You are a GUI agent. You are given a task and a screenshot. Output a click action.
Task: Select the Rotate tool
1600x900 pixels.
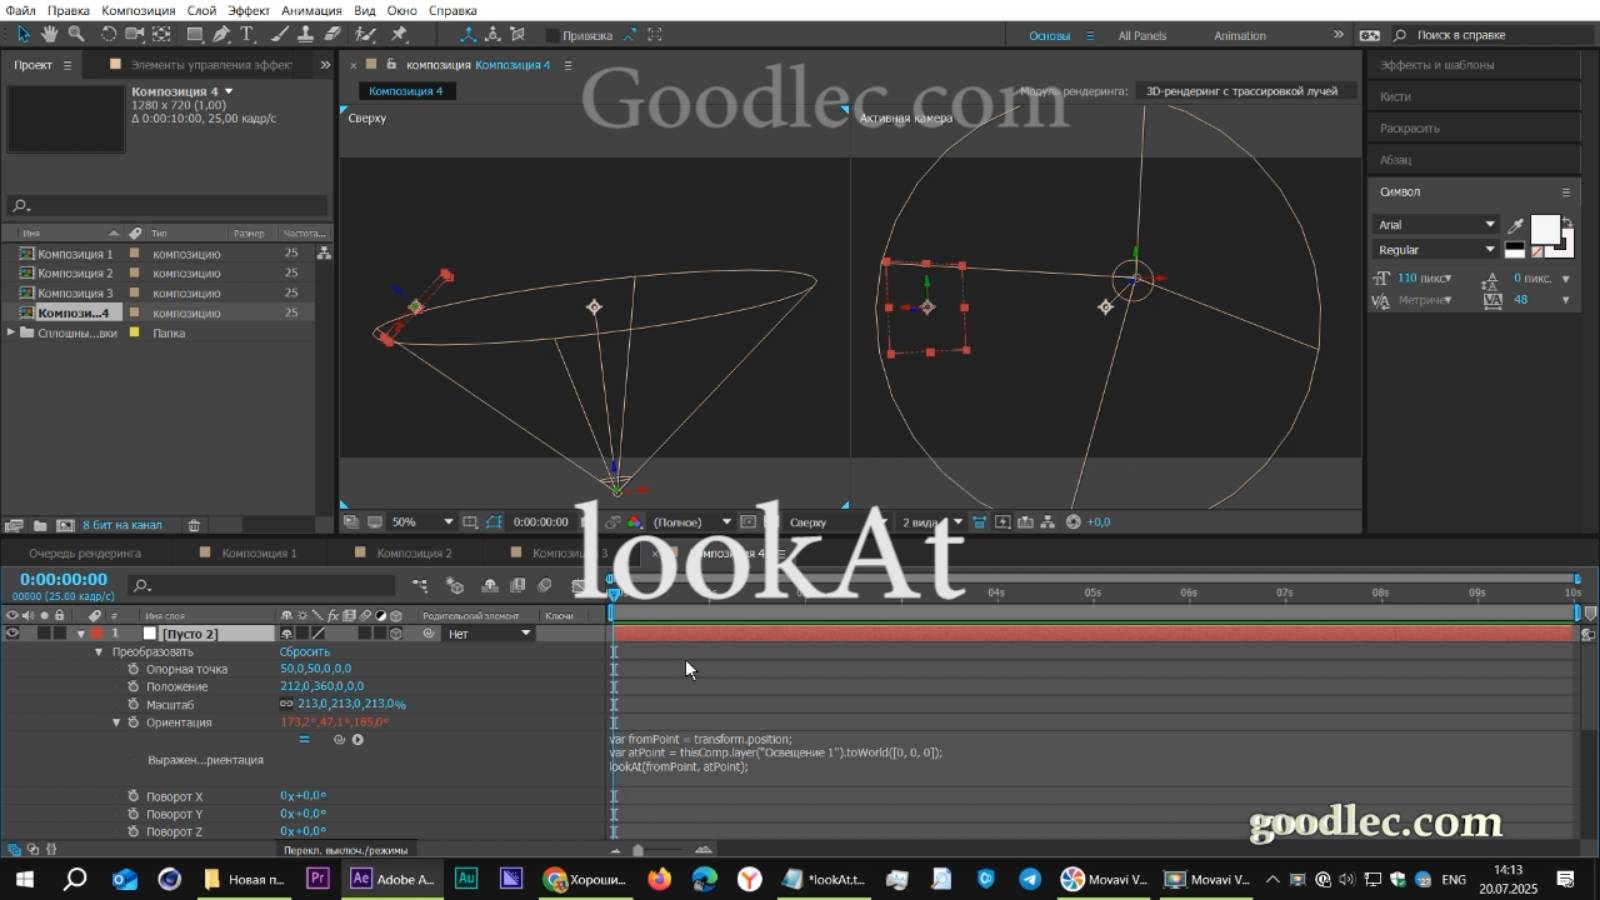click(108, 34)
